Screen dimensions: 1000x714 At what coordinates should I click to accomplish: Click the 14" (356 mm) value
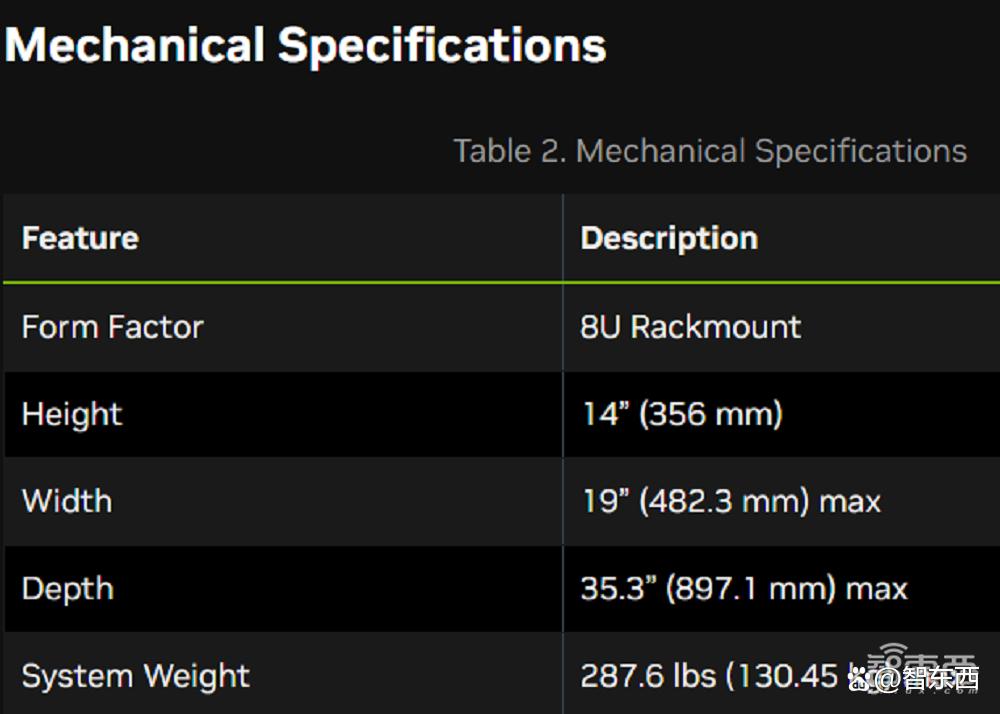(x=682, y=414)
